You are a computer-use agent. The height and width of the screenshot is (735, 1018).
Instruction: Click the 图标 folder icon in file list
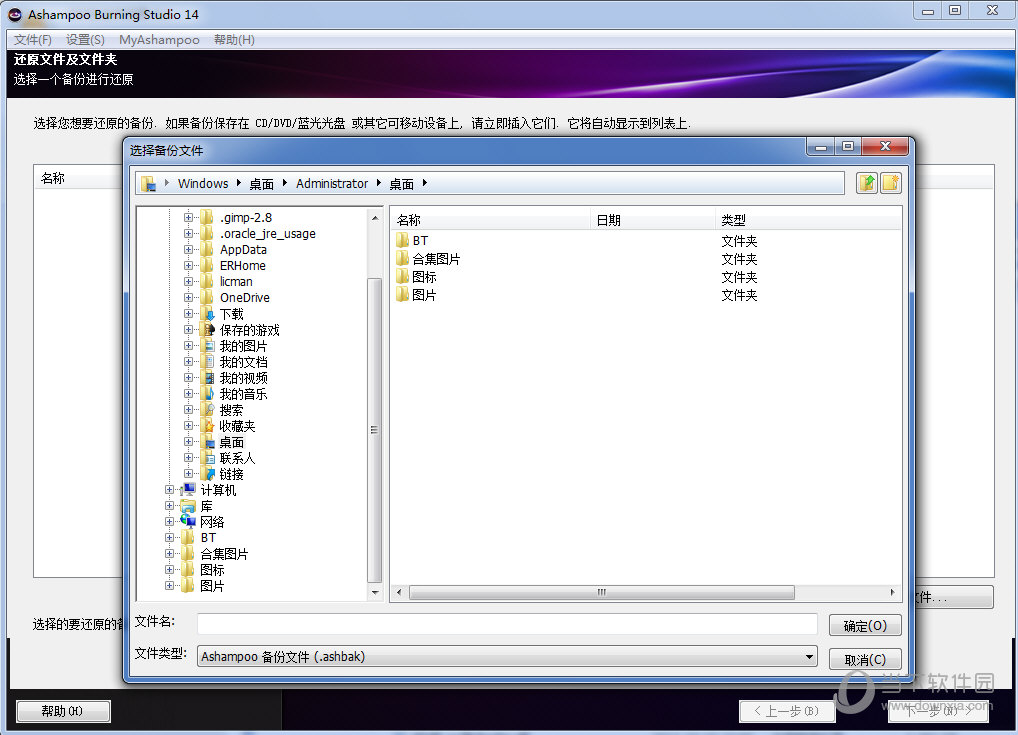point(402,277)
